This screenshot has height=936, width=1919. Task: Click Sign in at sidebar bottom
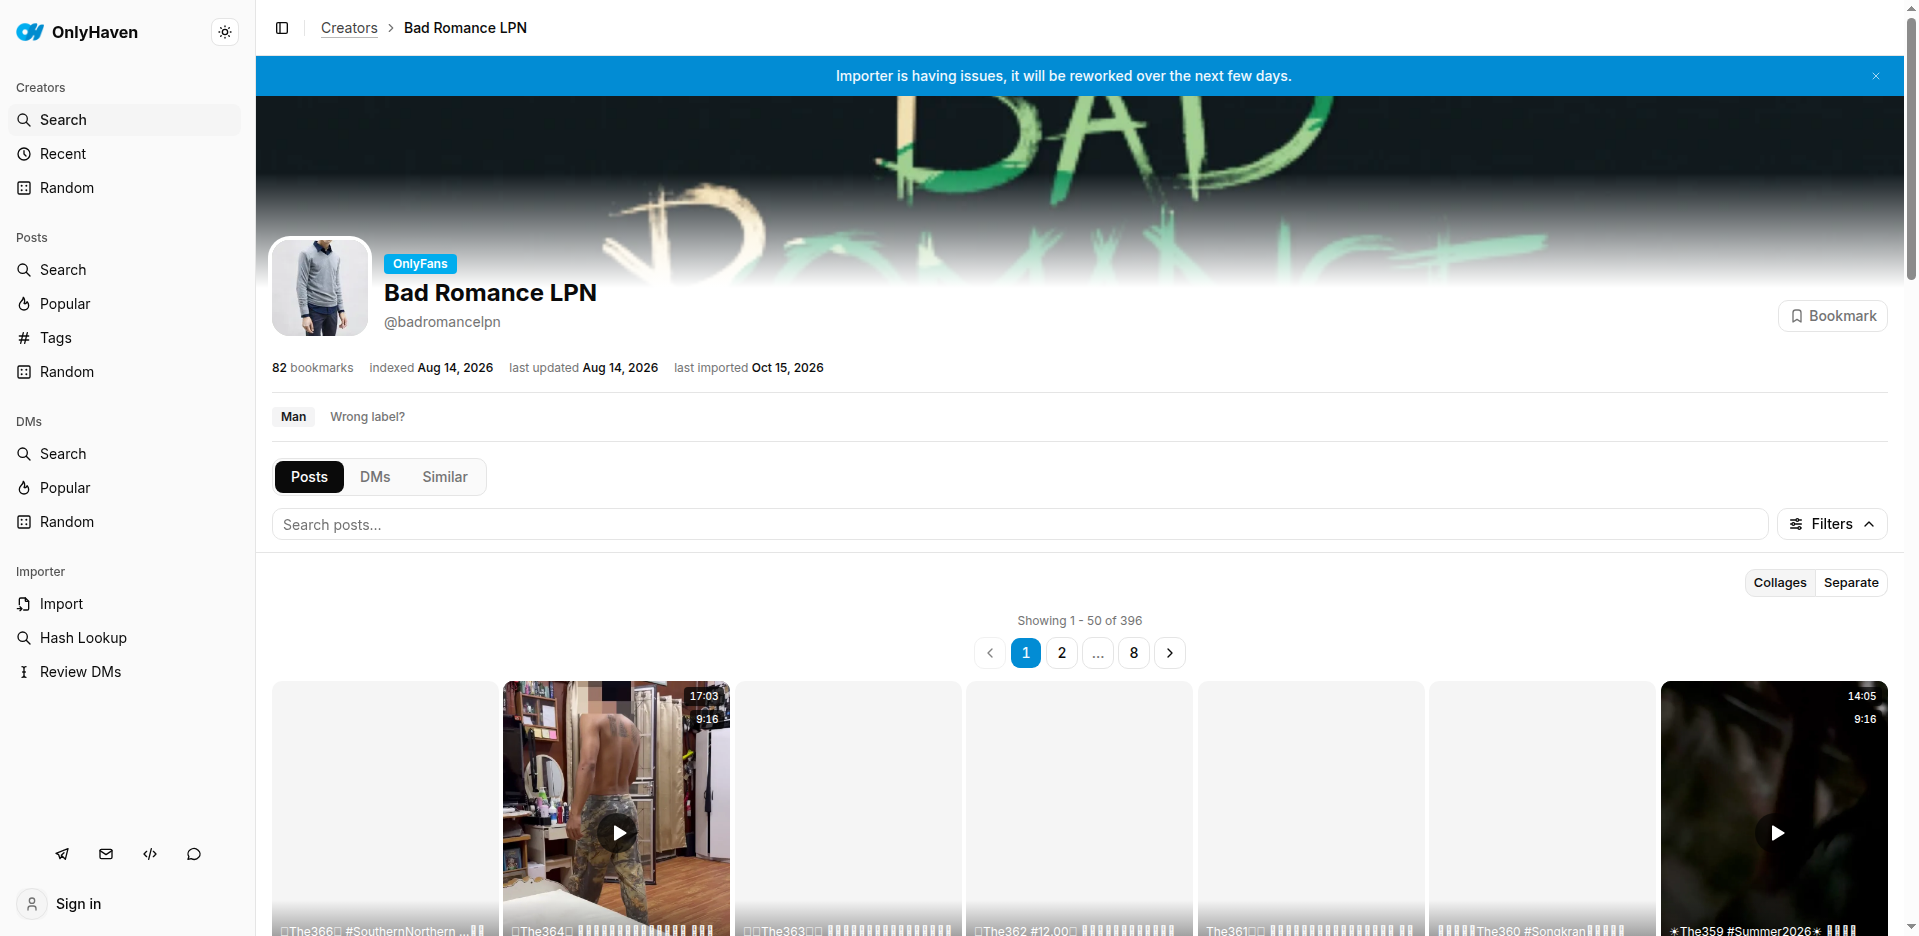point(60,904)
